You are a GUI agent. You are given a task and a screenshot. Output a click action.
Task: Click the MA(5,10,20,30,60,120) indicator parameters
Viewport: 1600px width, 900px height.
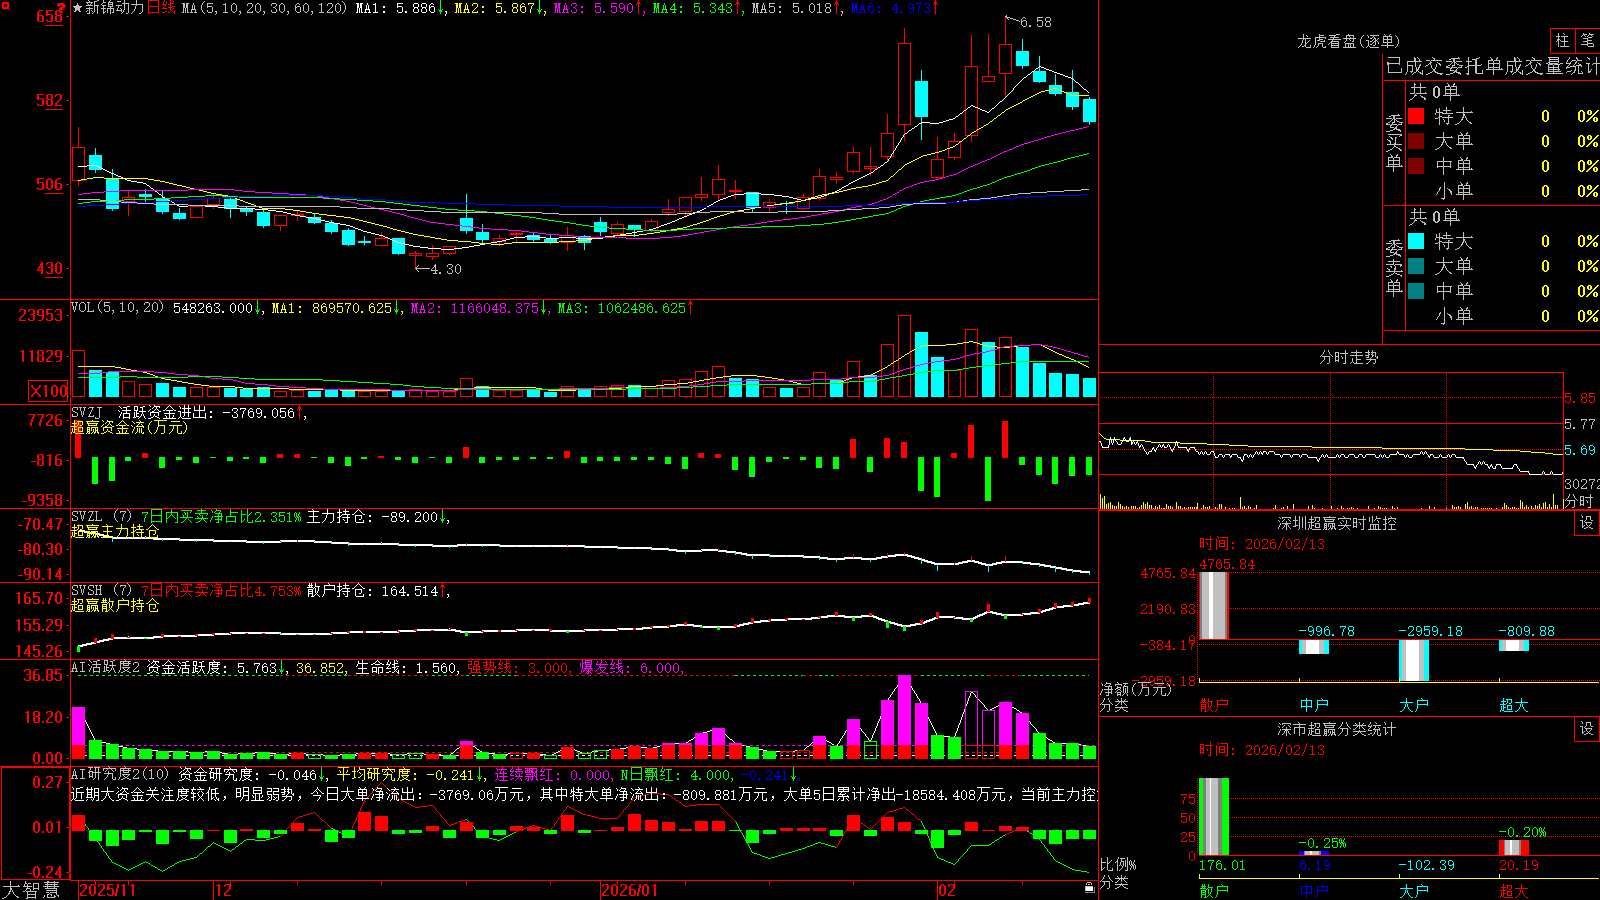[264, 8]
